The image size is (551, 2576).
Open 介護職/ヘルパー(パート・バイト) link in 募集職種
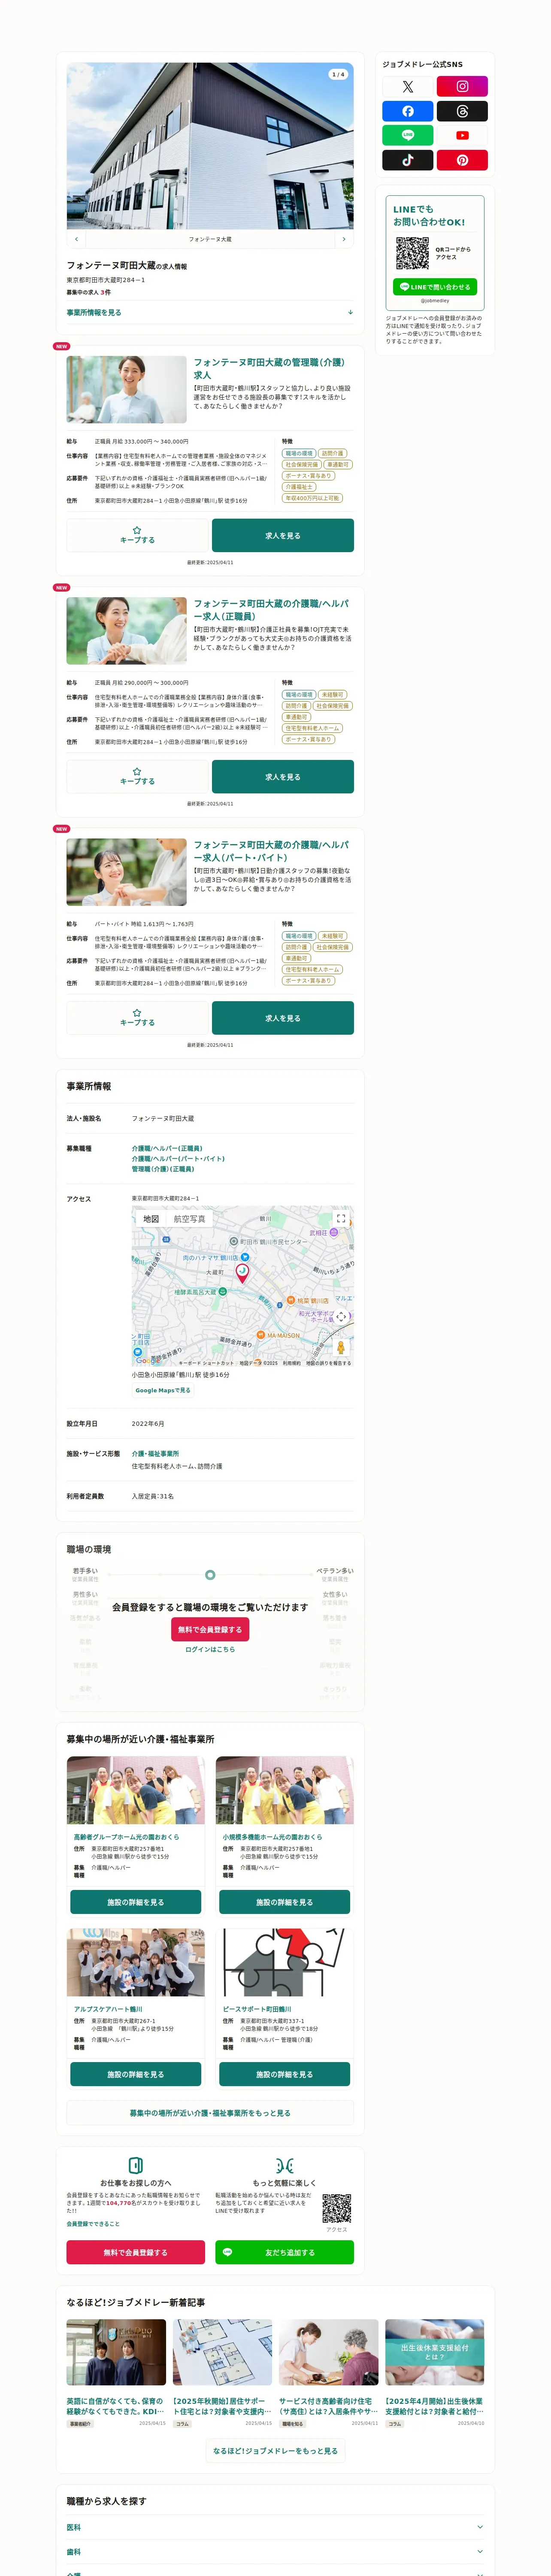178,1158
